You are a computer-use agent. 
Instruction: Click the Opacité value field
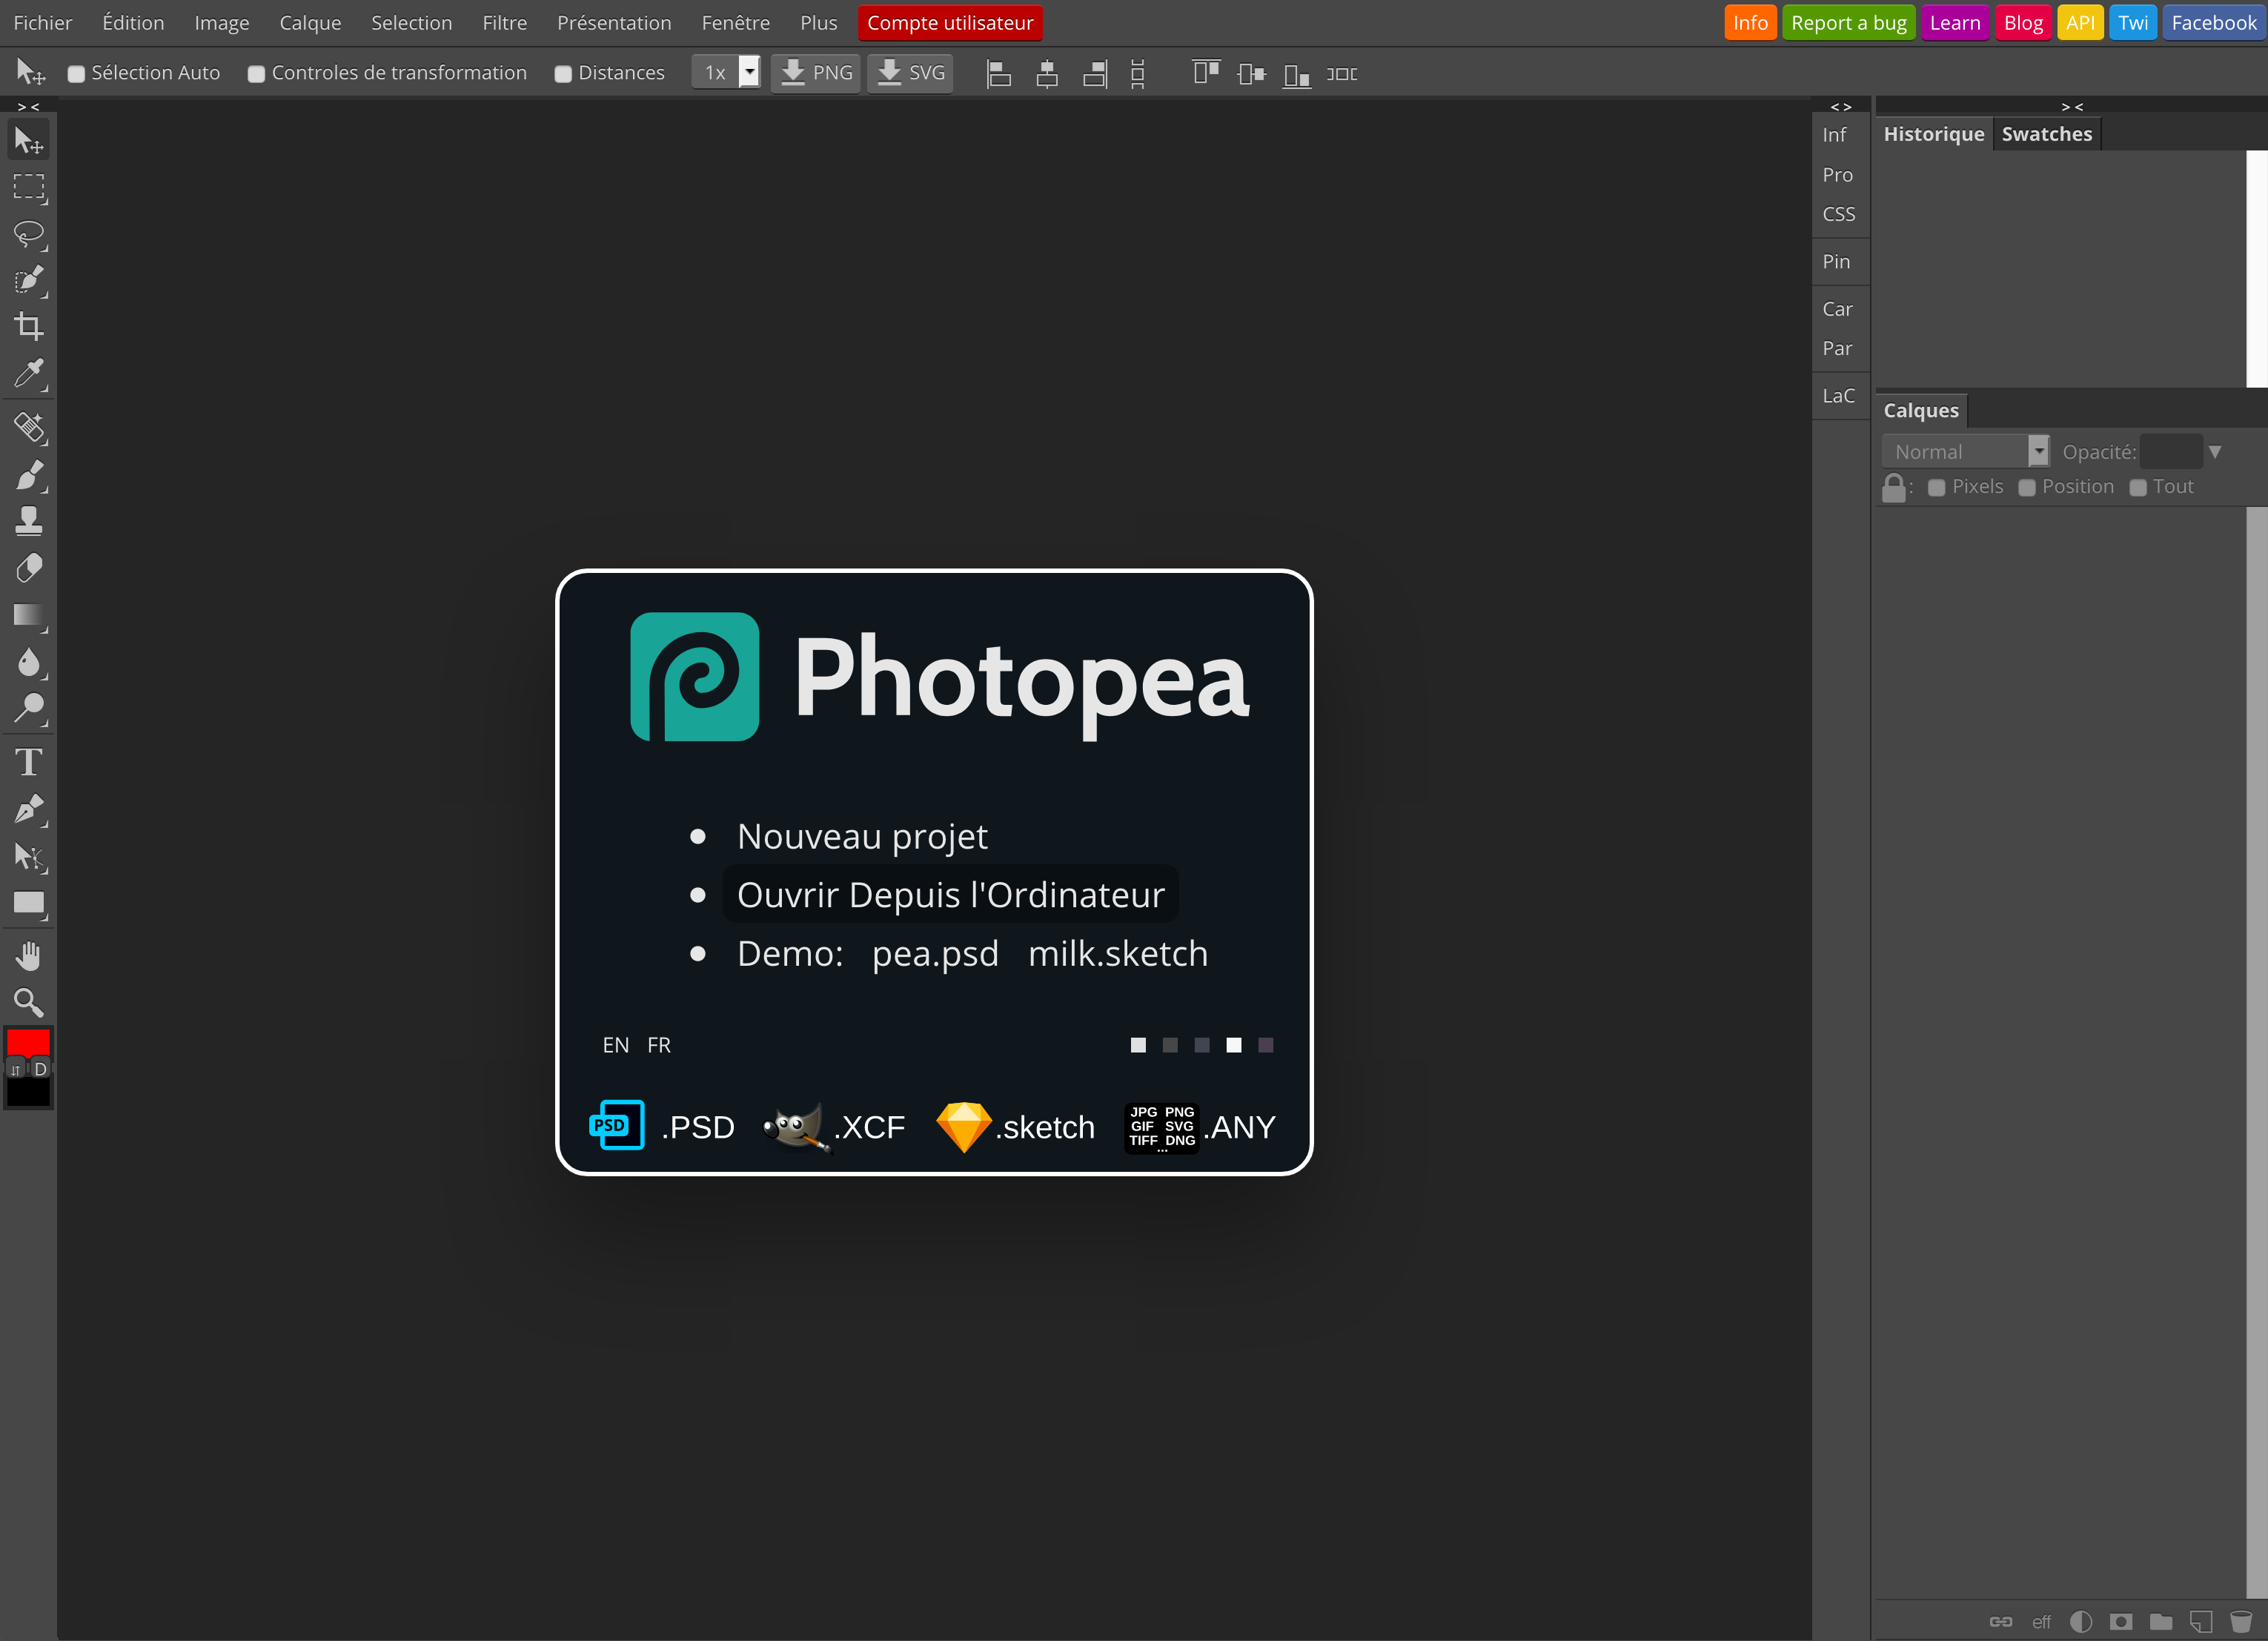pos(2171,452)
